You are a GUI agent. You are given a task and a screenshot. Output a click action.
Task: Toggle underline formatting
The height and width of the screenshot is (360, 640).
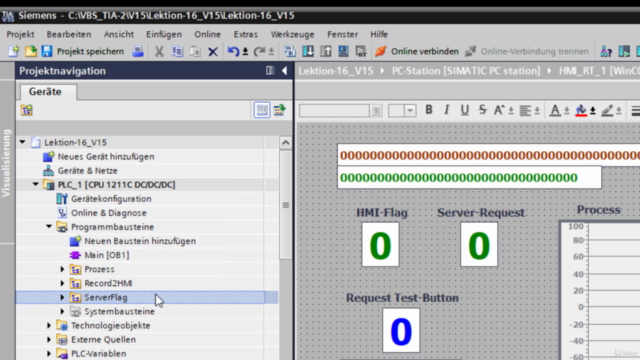click(464, 110)
